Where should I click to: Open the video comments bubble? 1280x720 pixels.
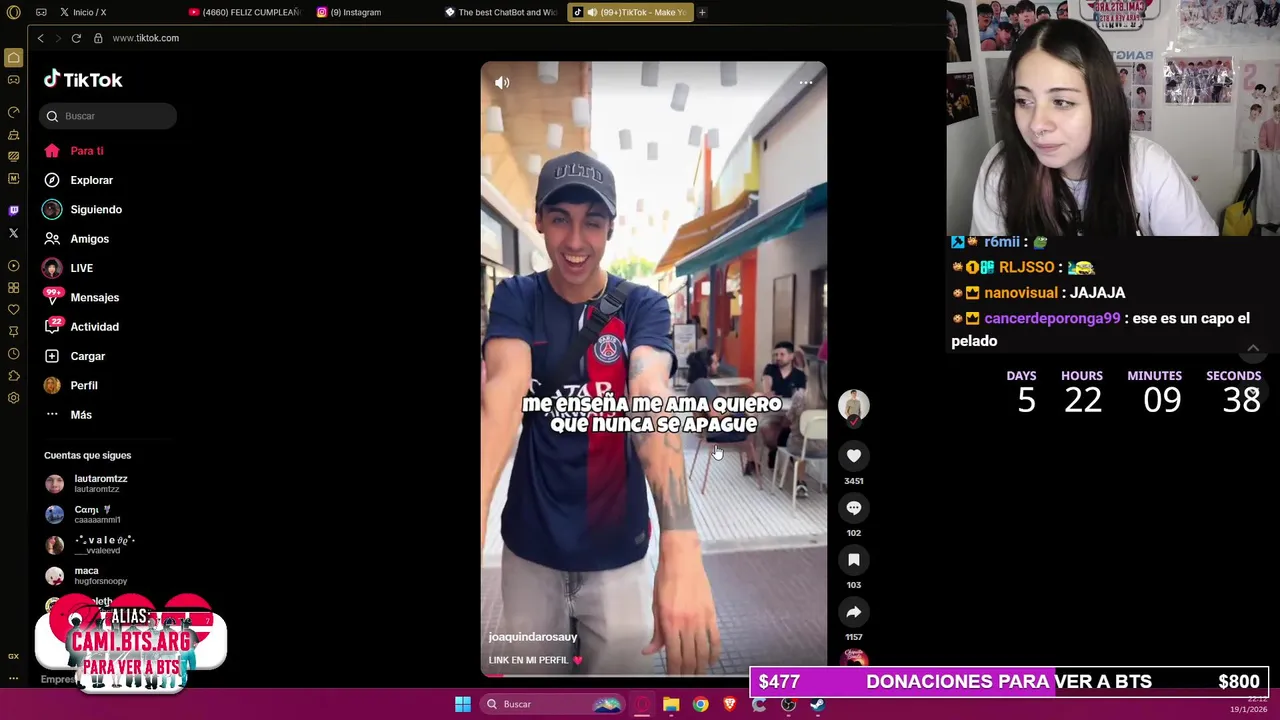[x=854, y=508]
